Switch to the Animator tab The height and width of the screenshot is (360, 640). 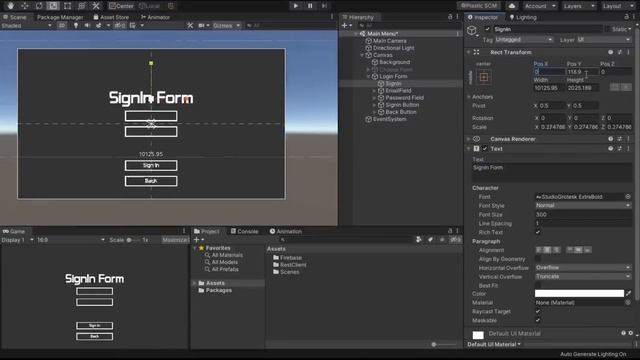click(155, 17)
